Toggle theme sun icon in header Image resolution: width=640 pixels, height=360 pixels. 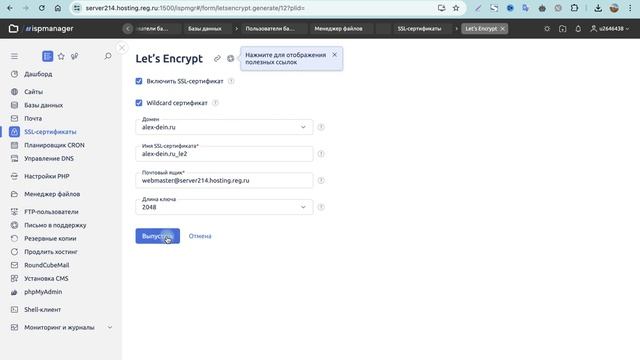point(547,29)
